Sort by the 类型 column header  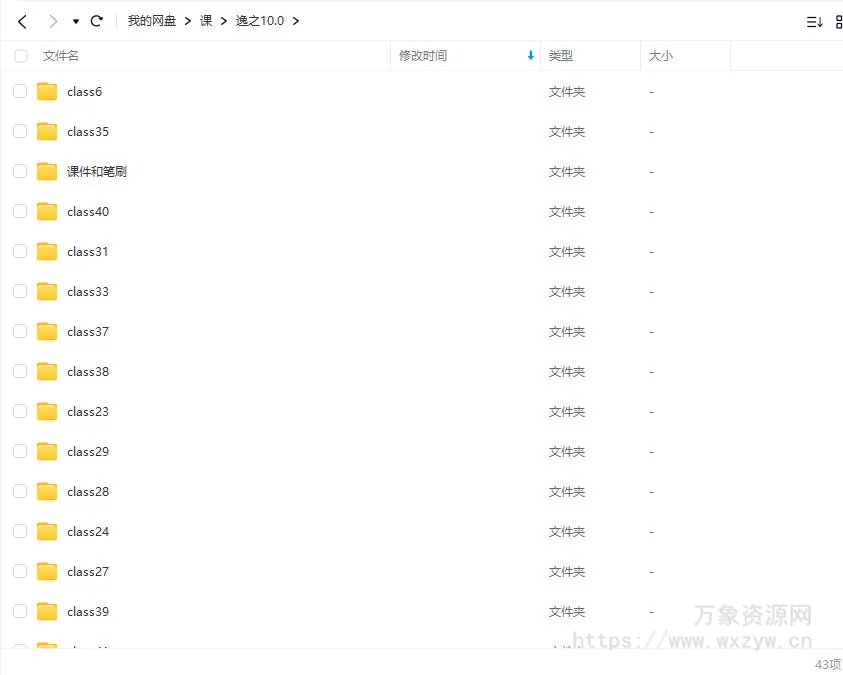561,56
